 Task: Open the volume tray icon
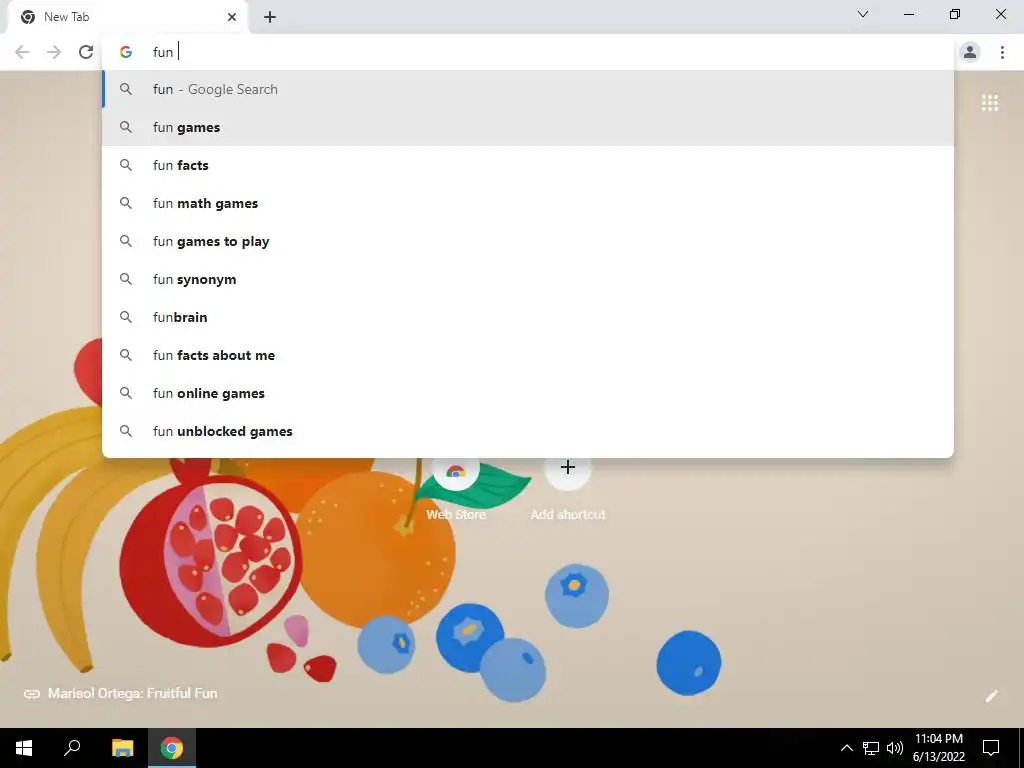click(895, 748)
